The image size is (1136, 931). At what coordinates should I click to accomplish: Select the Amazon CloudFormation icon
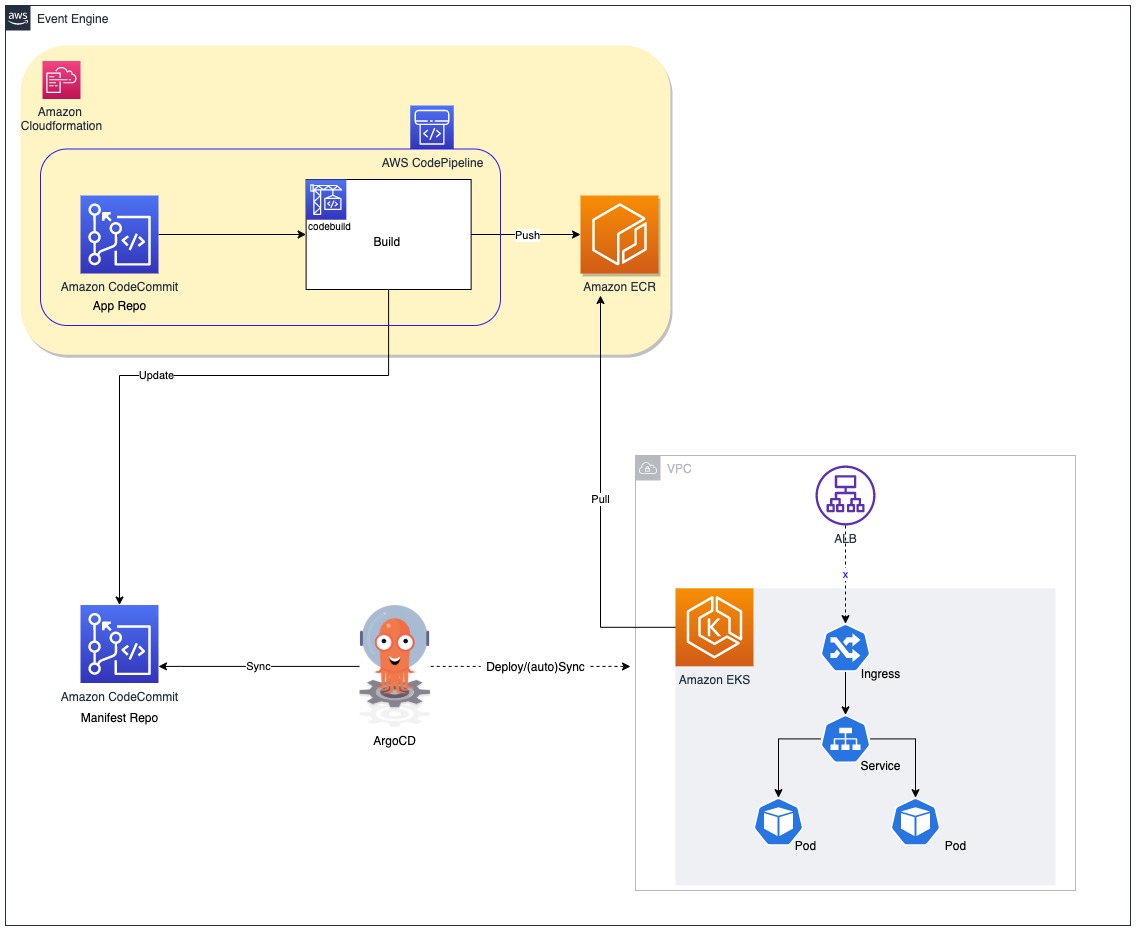[60, 80]
